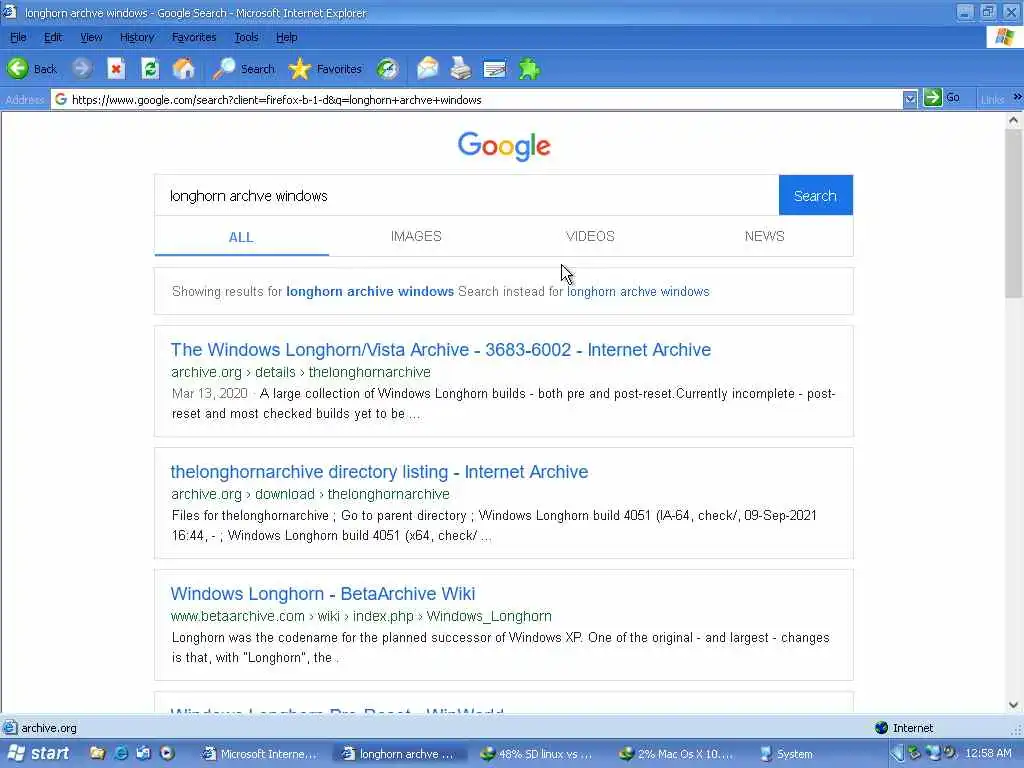Screen dimensions: 1024x768
Task: Click the 12:58 AM system clock
Action: tap(988, 753)
